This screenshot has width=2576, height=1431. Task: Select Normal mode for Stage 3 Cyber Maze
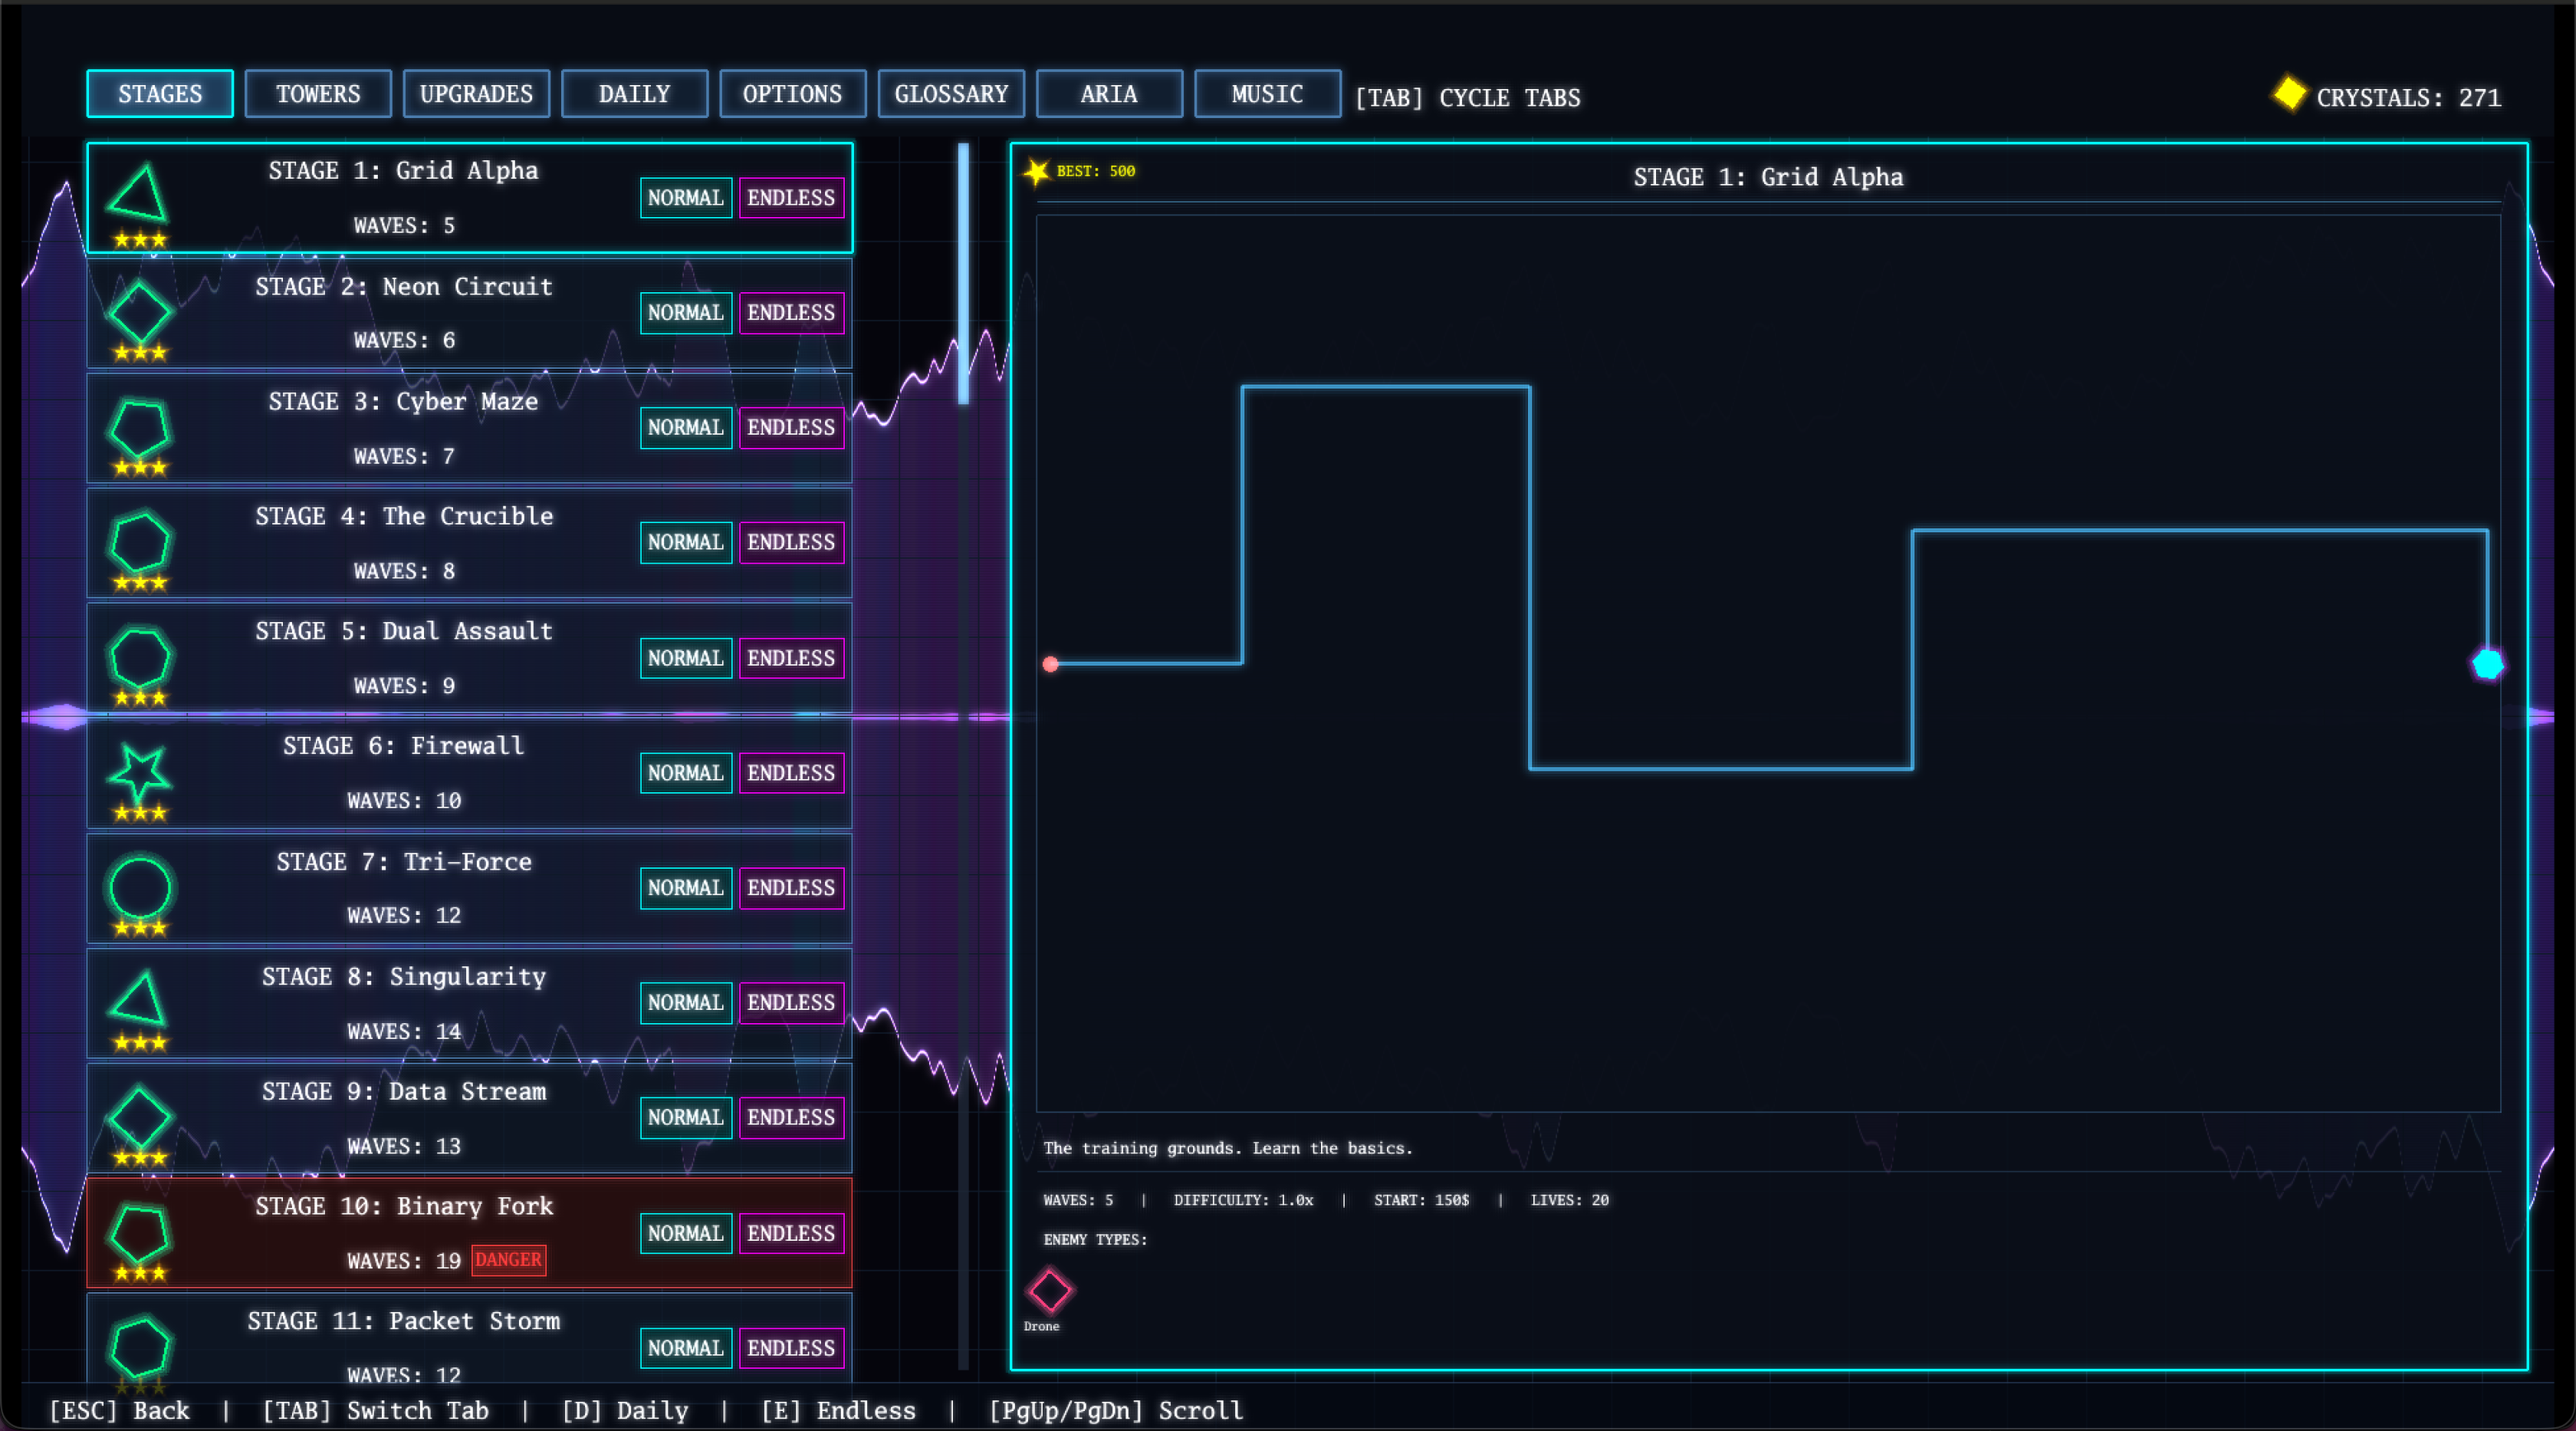point(685,428)
